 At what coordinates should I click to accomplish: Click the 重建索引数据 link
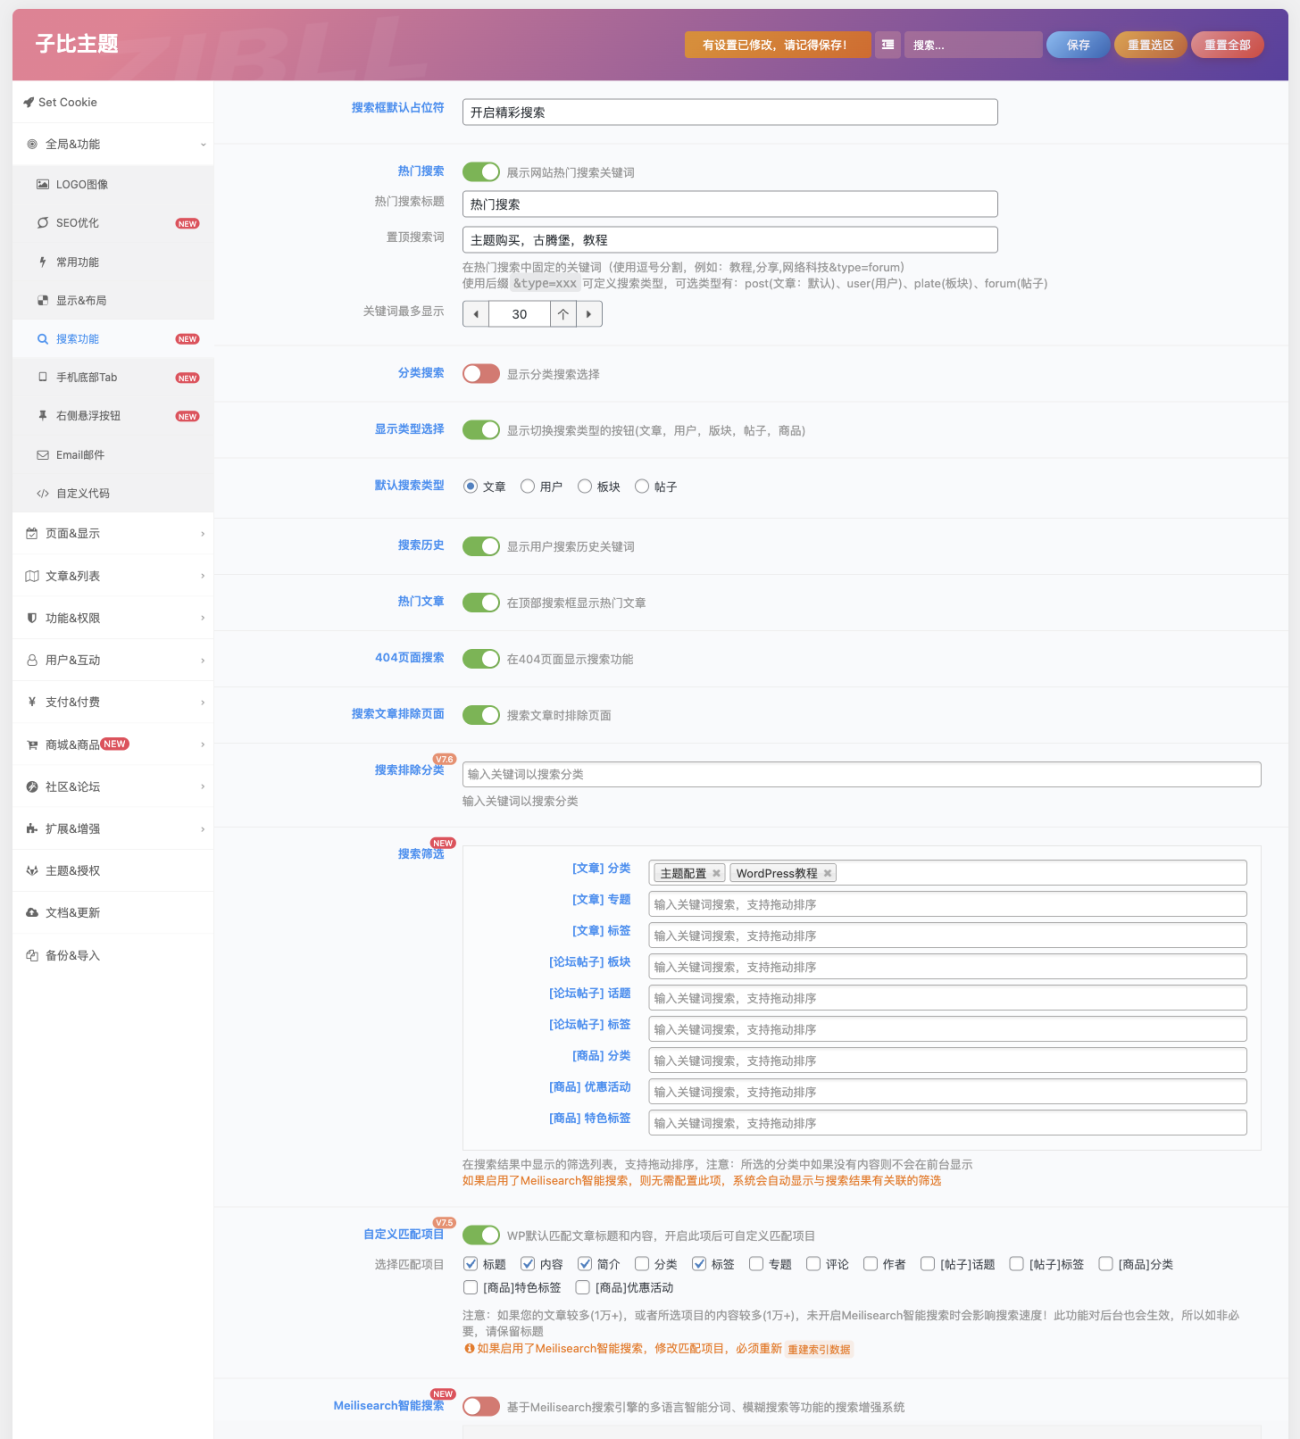(x=819, y=1349)
